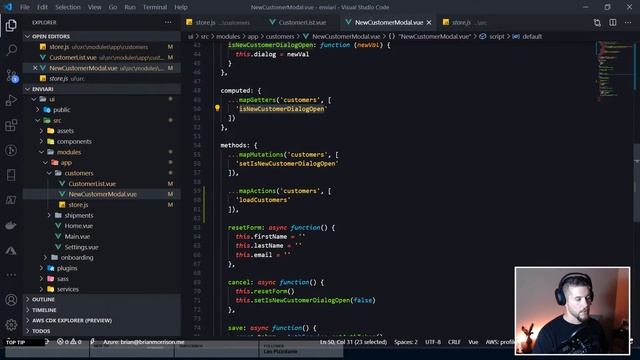
Task: Expand the assets folder
Action: click(41, 131)
